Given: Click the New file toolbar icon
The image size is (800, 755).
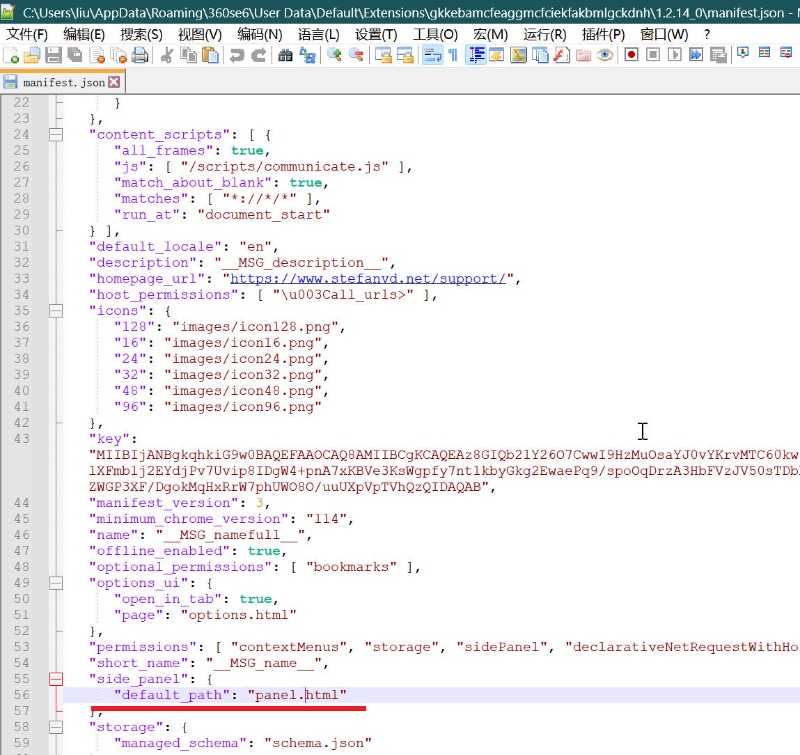Looking at the screenshot, I should point(11,56).
